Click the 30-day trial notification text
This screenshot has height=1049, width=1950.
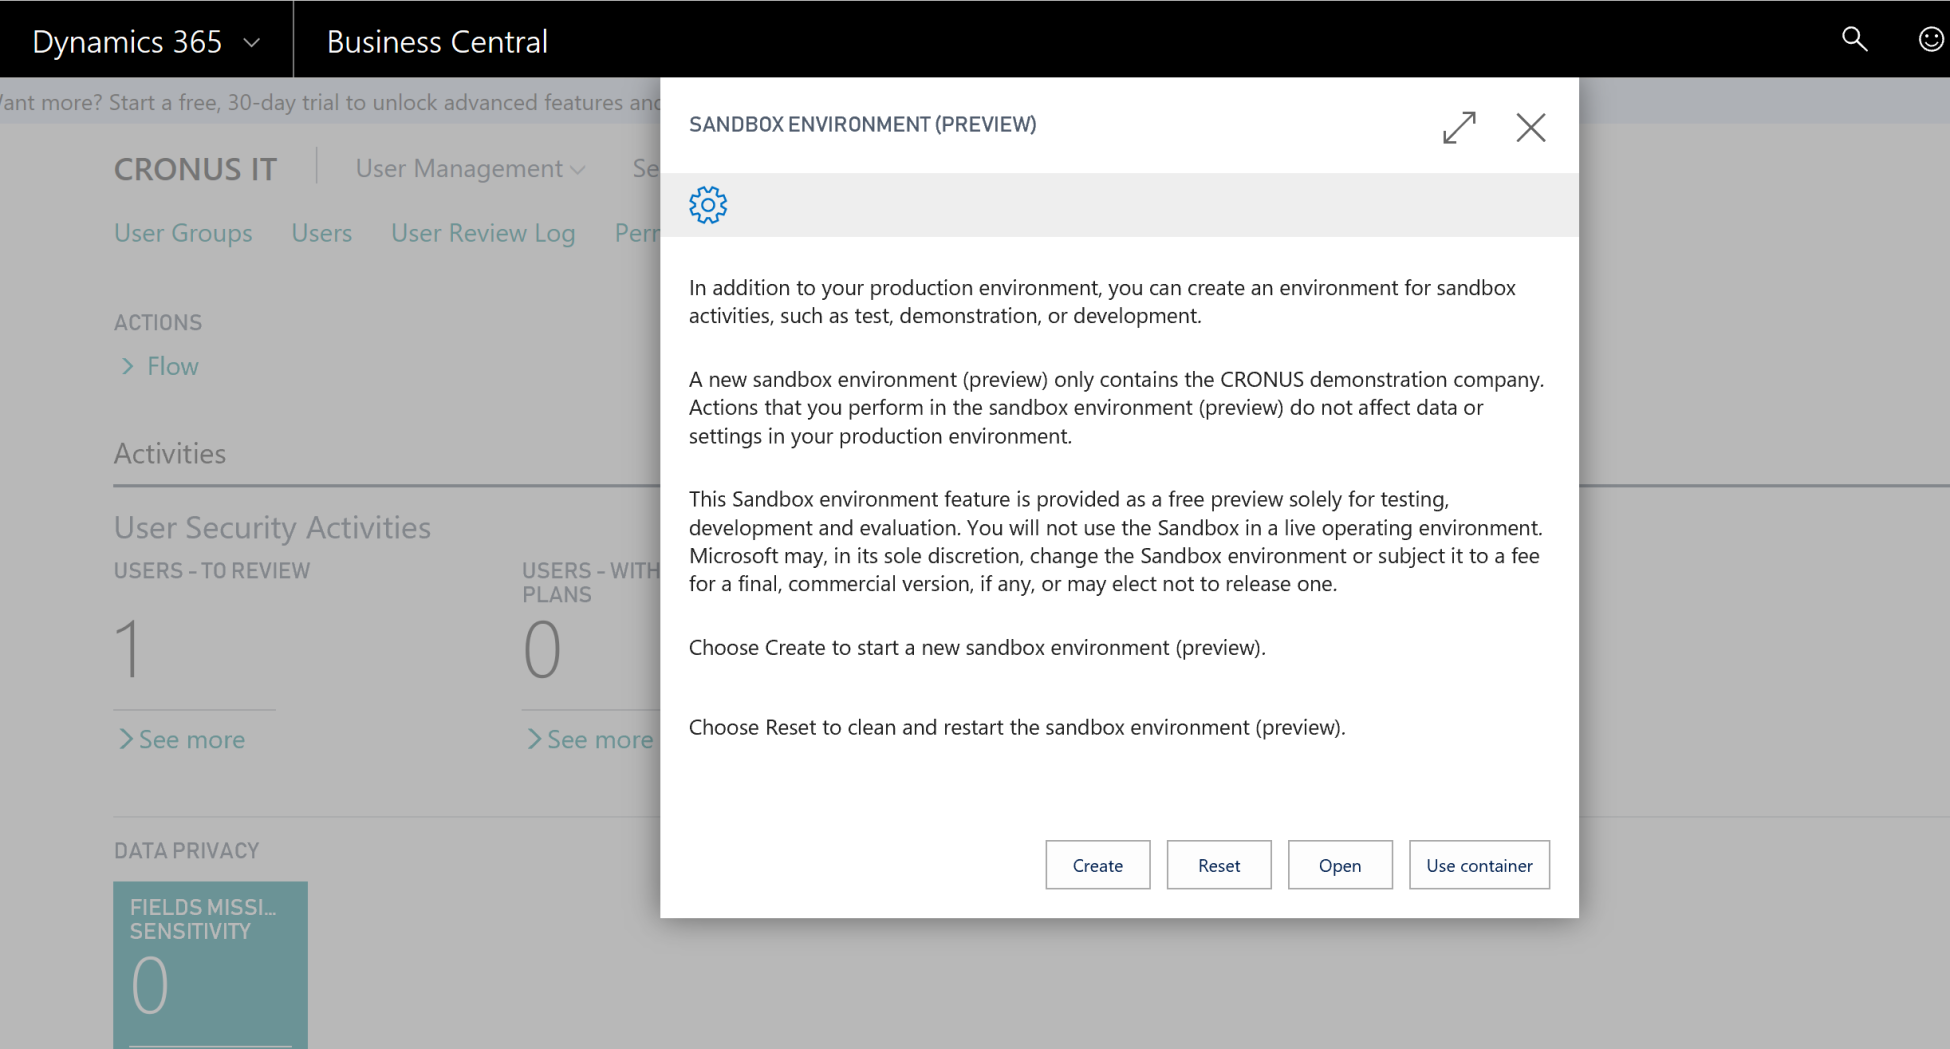coord(330,102)
